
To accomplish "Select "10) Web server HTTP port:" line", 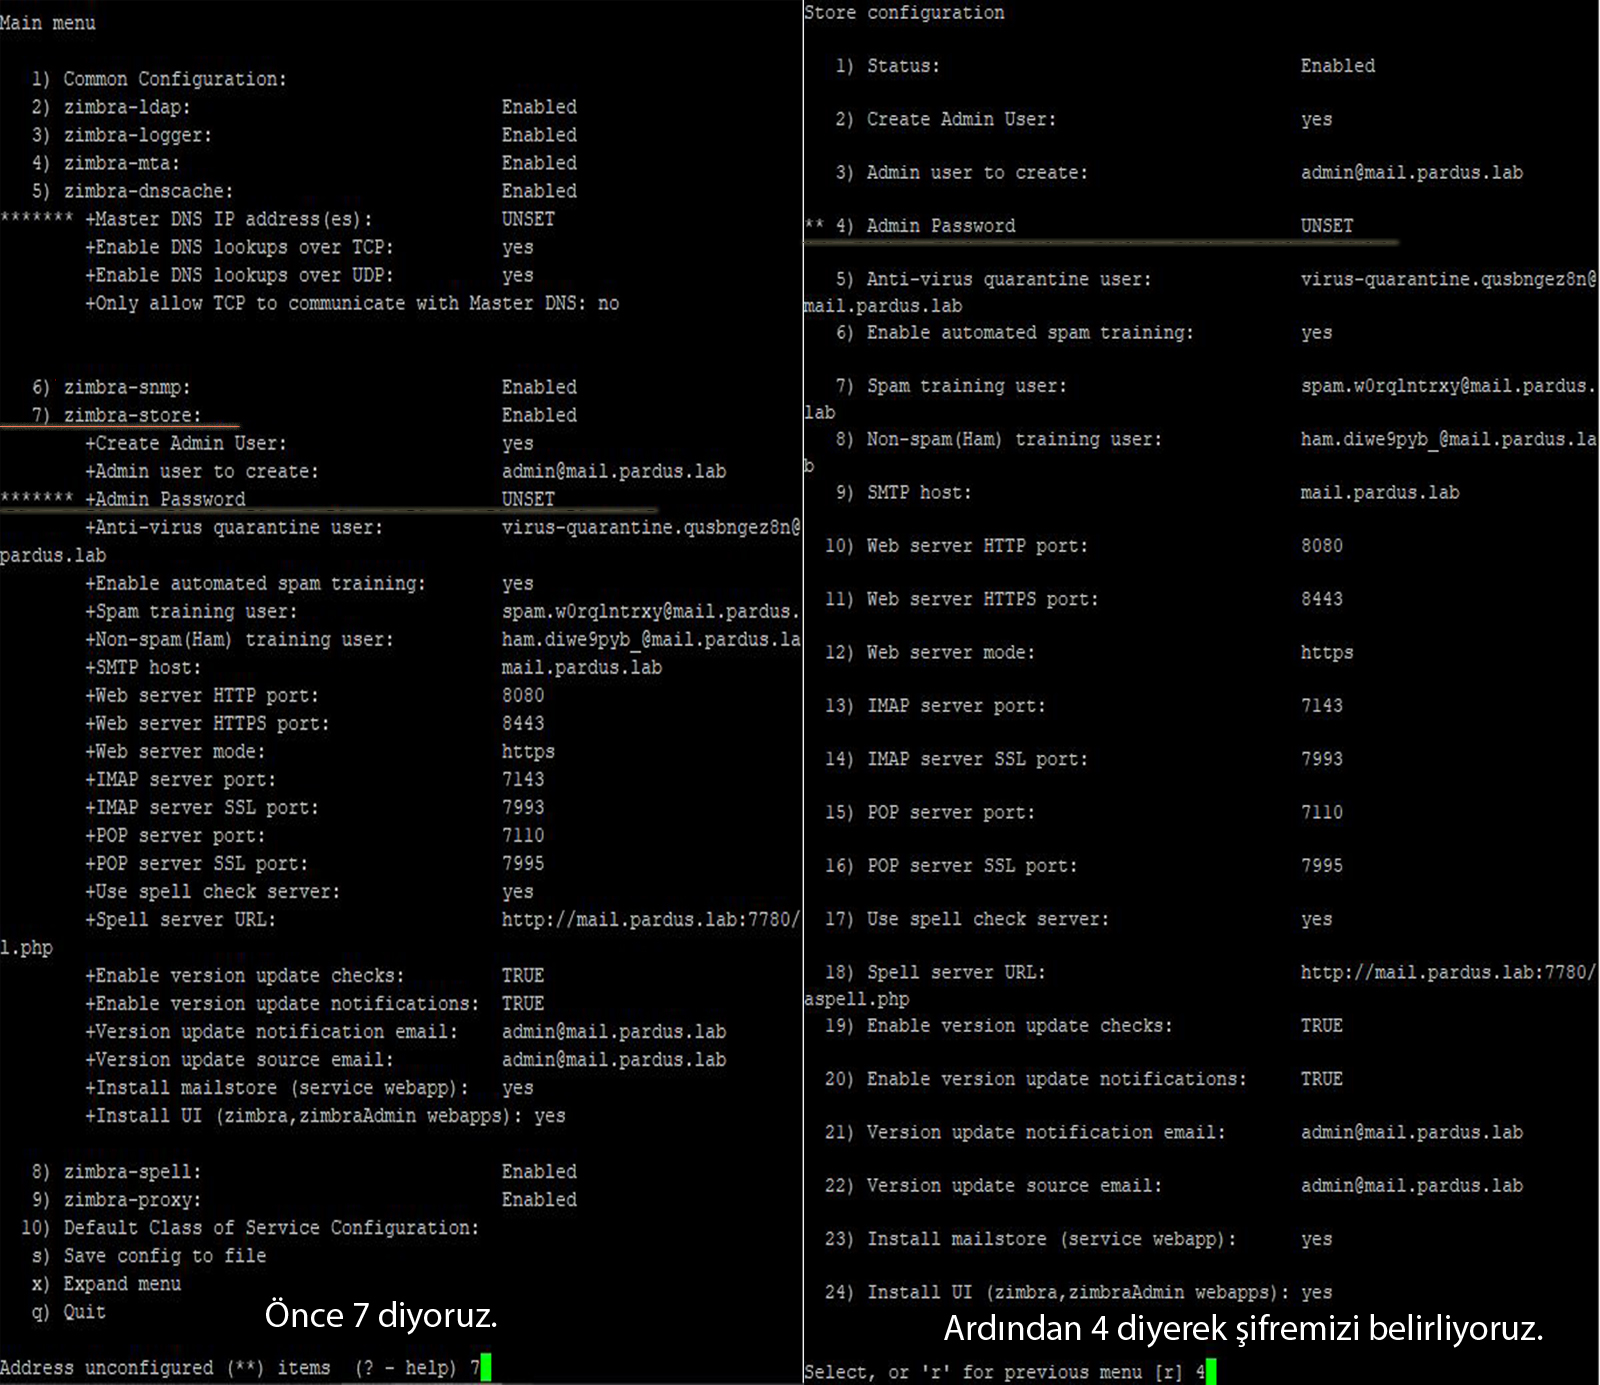I will (956, 545).
